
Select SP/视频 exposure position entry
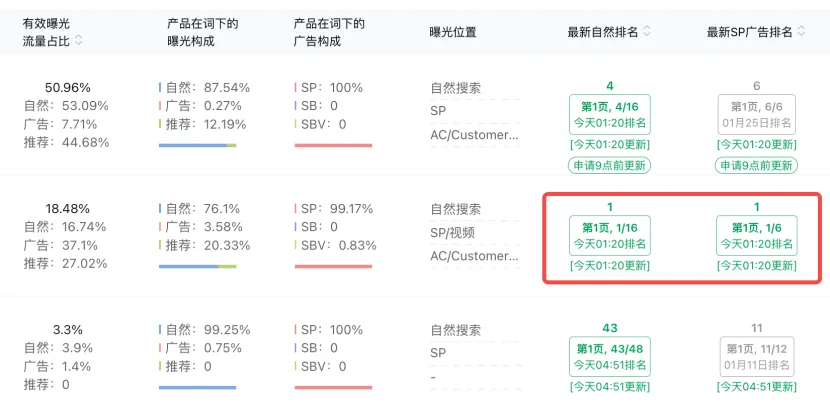[453, 233]
